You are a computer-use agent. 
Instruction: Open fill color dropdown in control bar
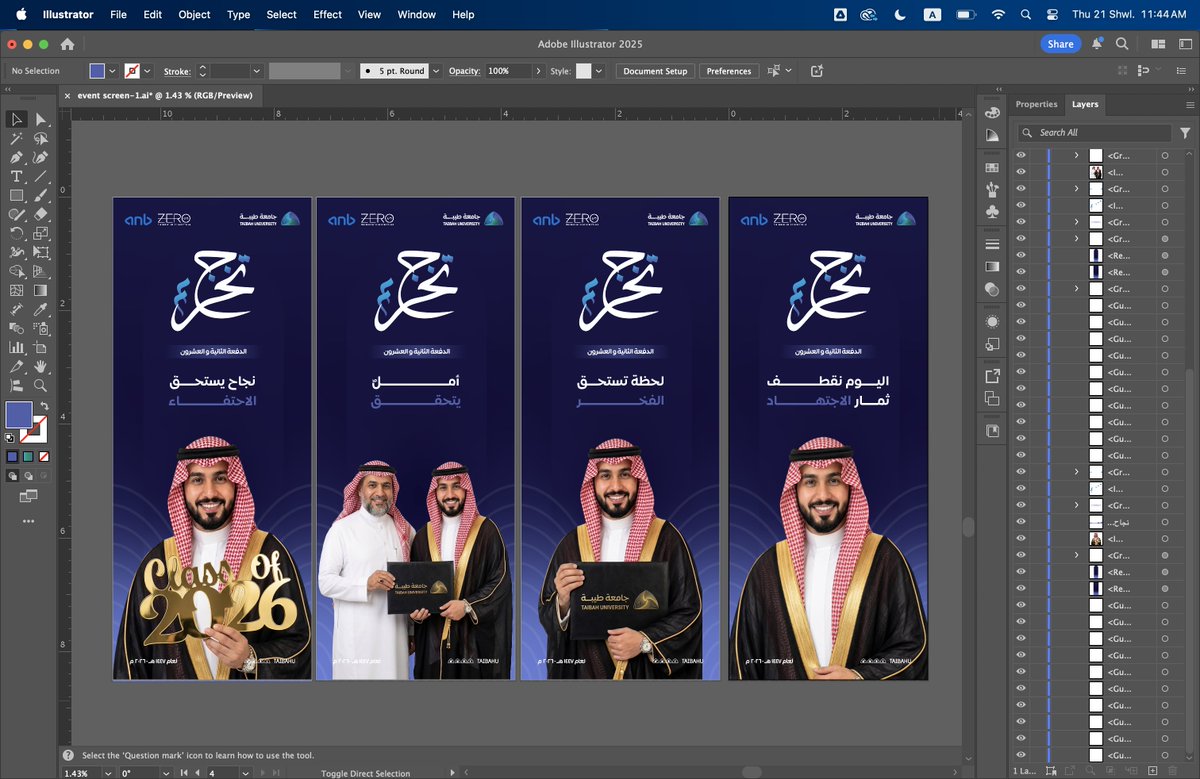pyautogui.click(x=113, y=71)
